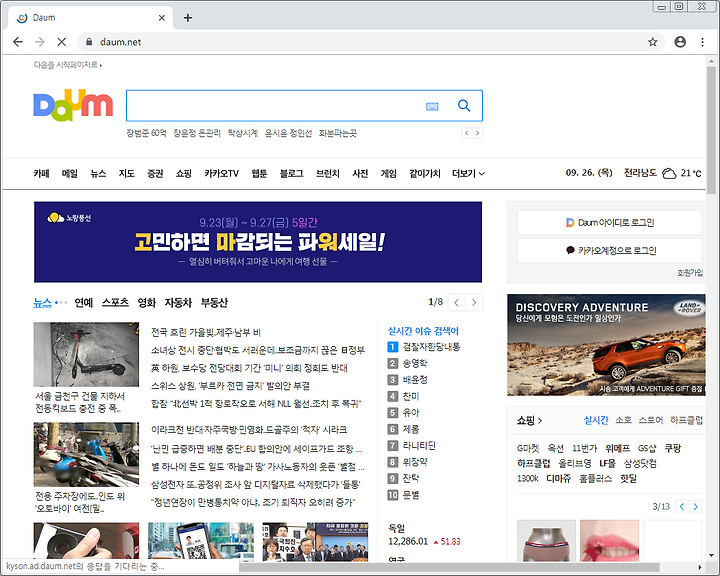The width and height of the screenshot is (720, 576).
Task: Click the cloudy weather icon
Action: pos(669,173)
